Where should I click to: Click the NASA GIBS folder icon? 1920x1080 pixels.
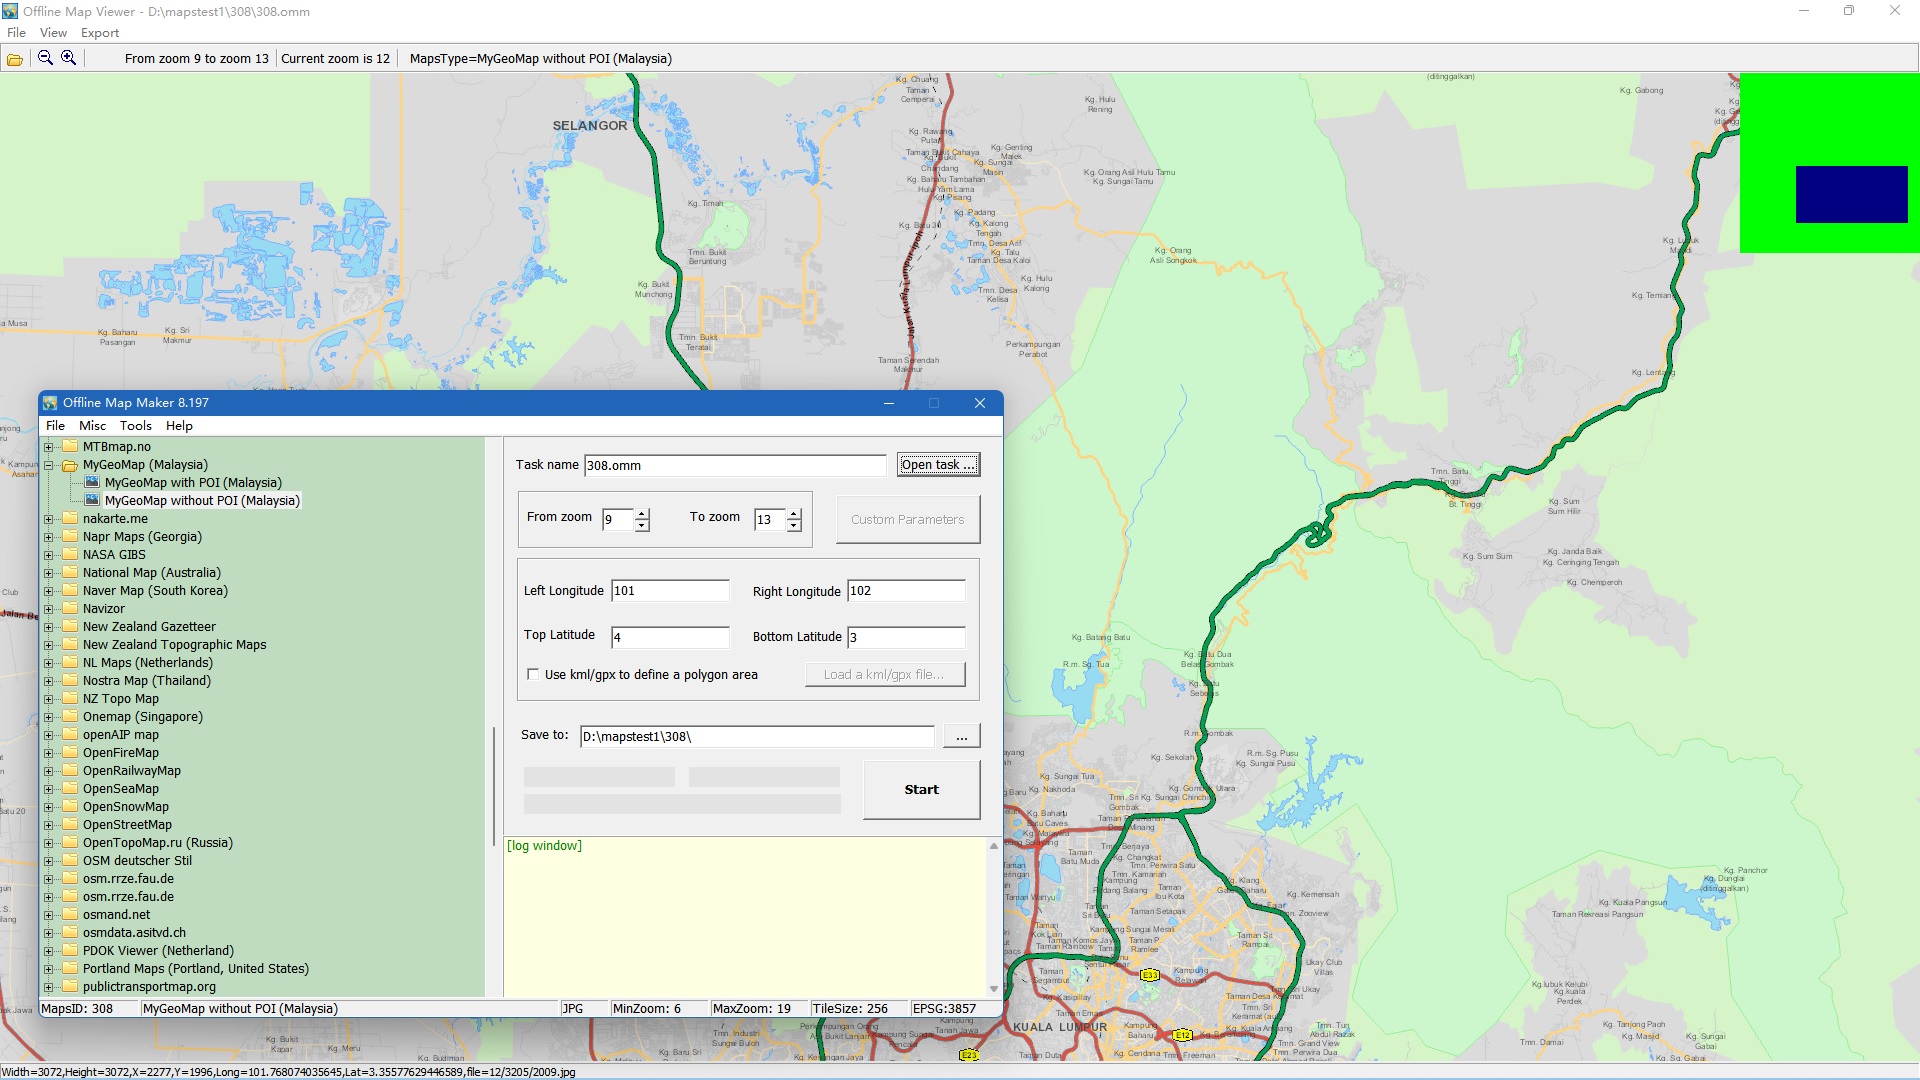point(70,555)
